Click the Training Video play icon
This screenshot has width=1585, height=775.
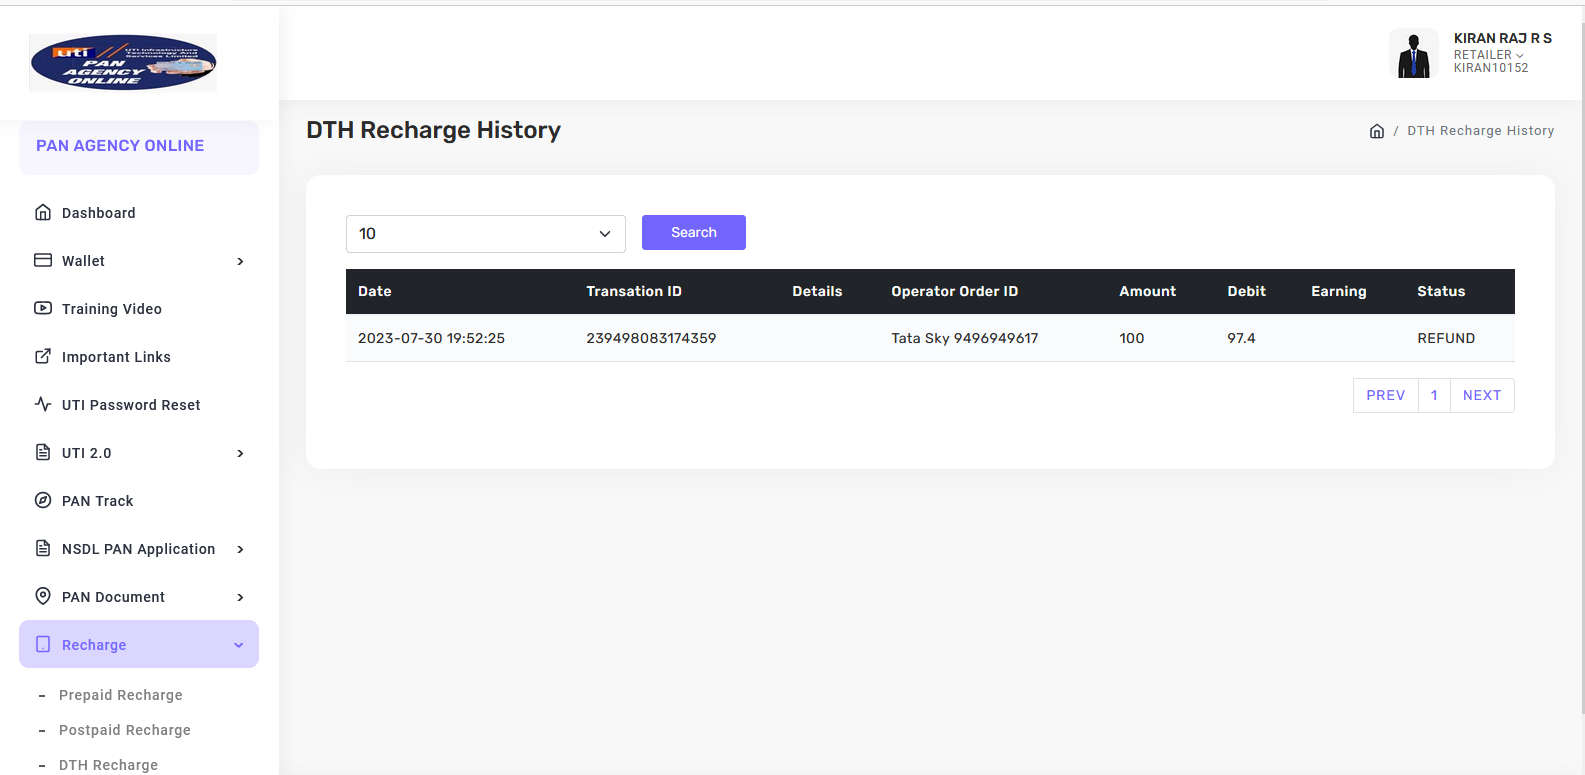43,308
